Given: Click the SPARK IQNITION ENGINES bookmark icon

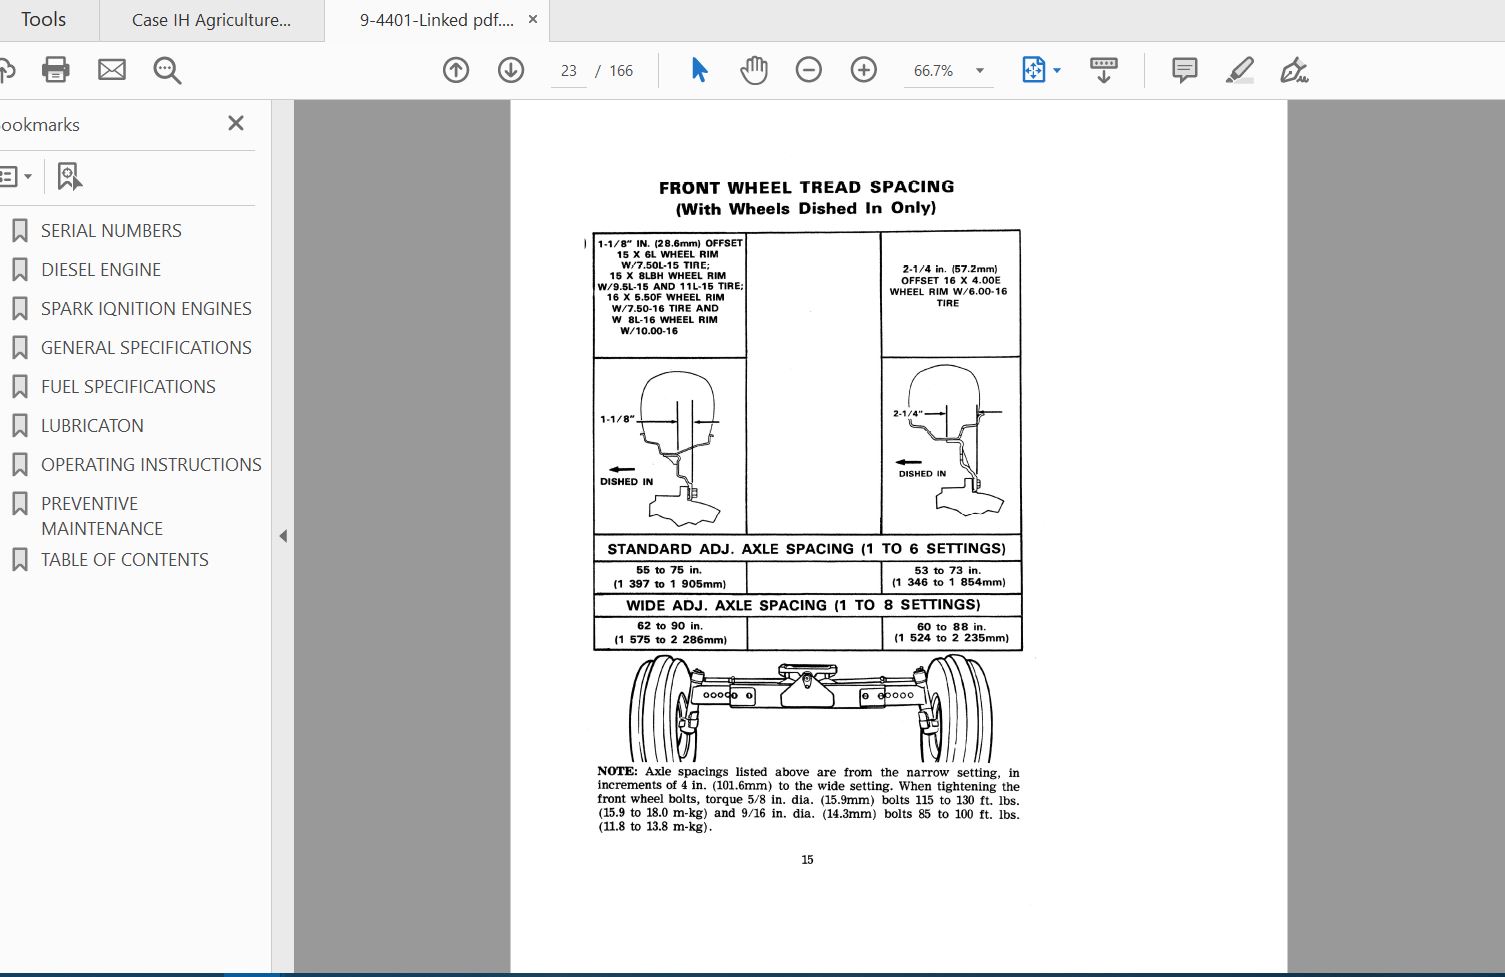Looking at the screenshot, I should coord(19,309).
